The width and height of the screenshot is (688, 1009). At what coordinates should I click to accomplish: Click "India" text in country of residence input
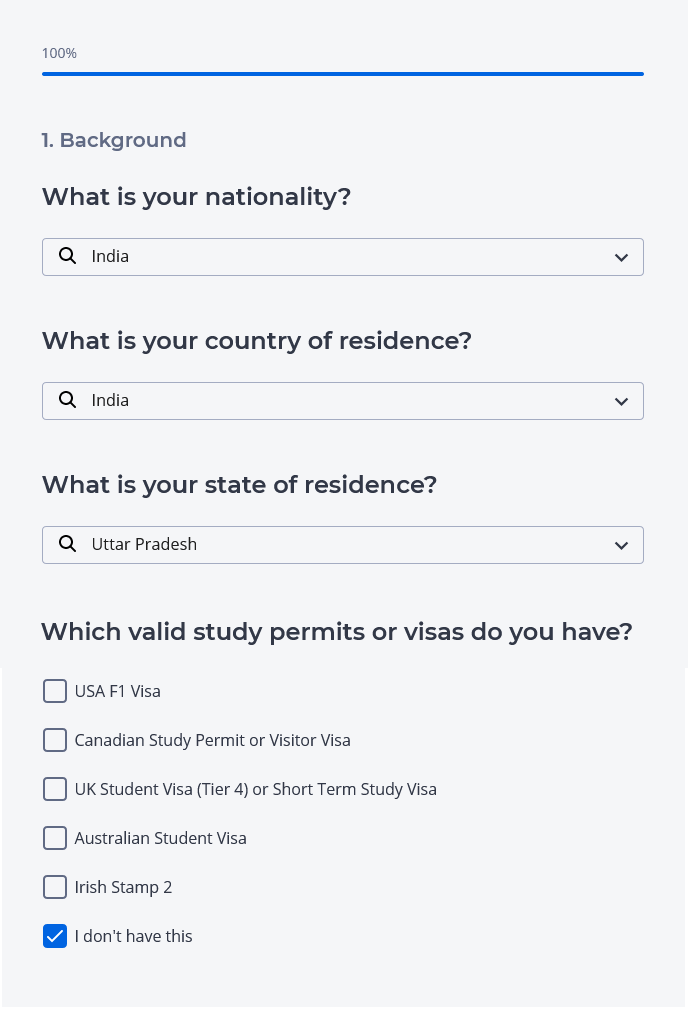[x=110, y=400]
